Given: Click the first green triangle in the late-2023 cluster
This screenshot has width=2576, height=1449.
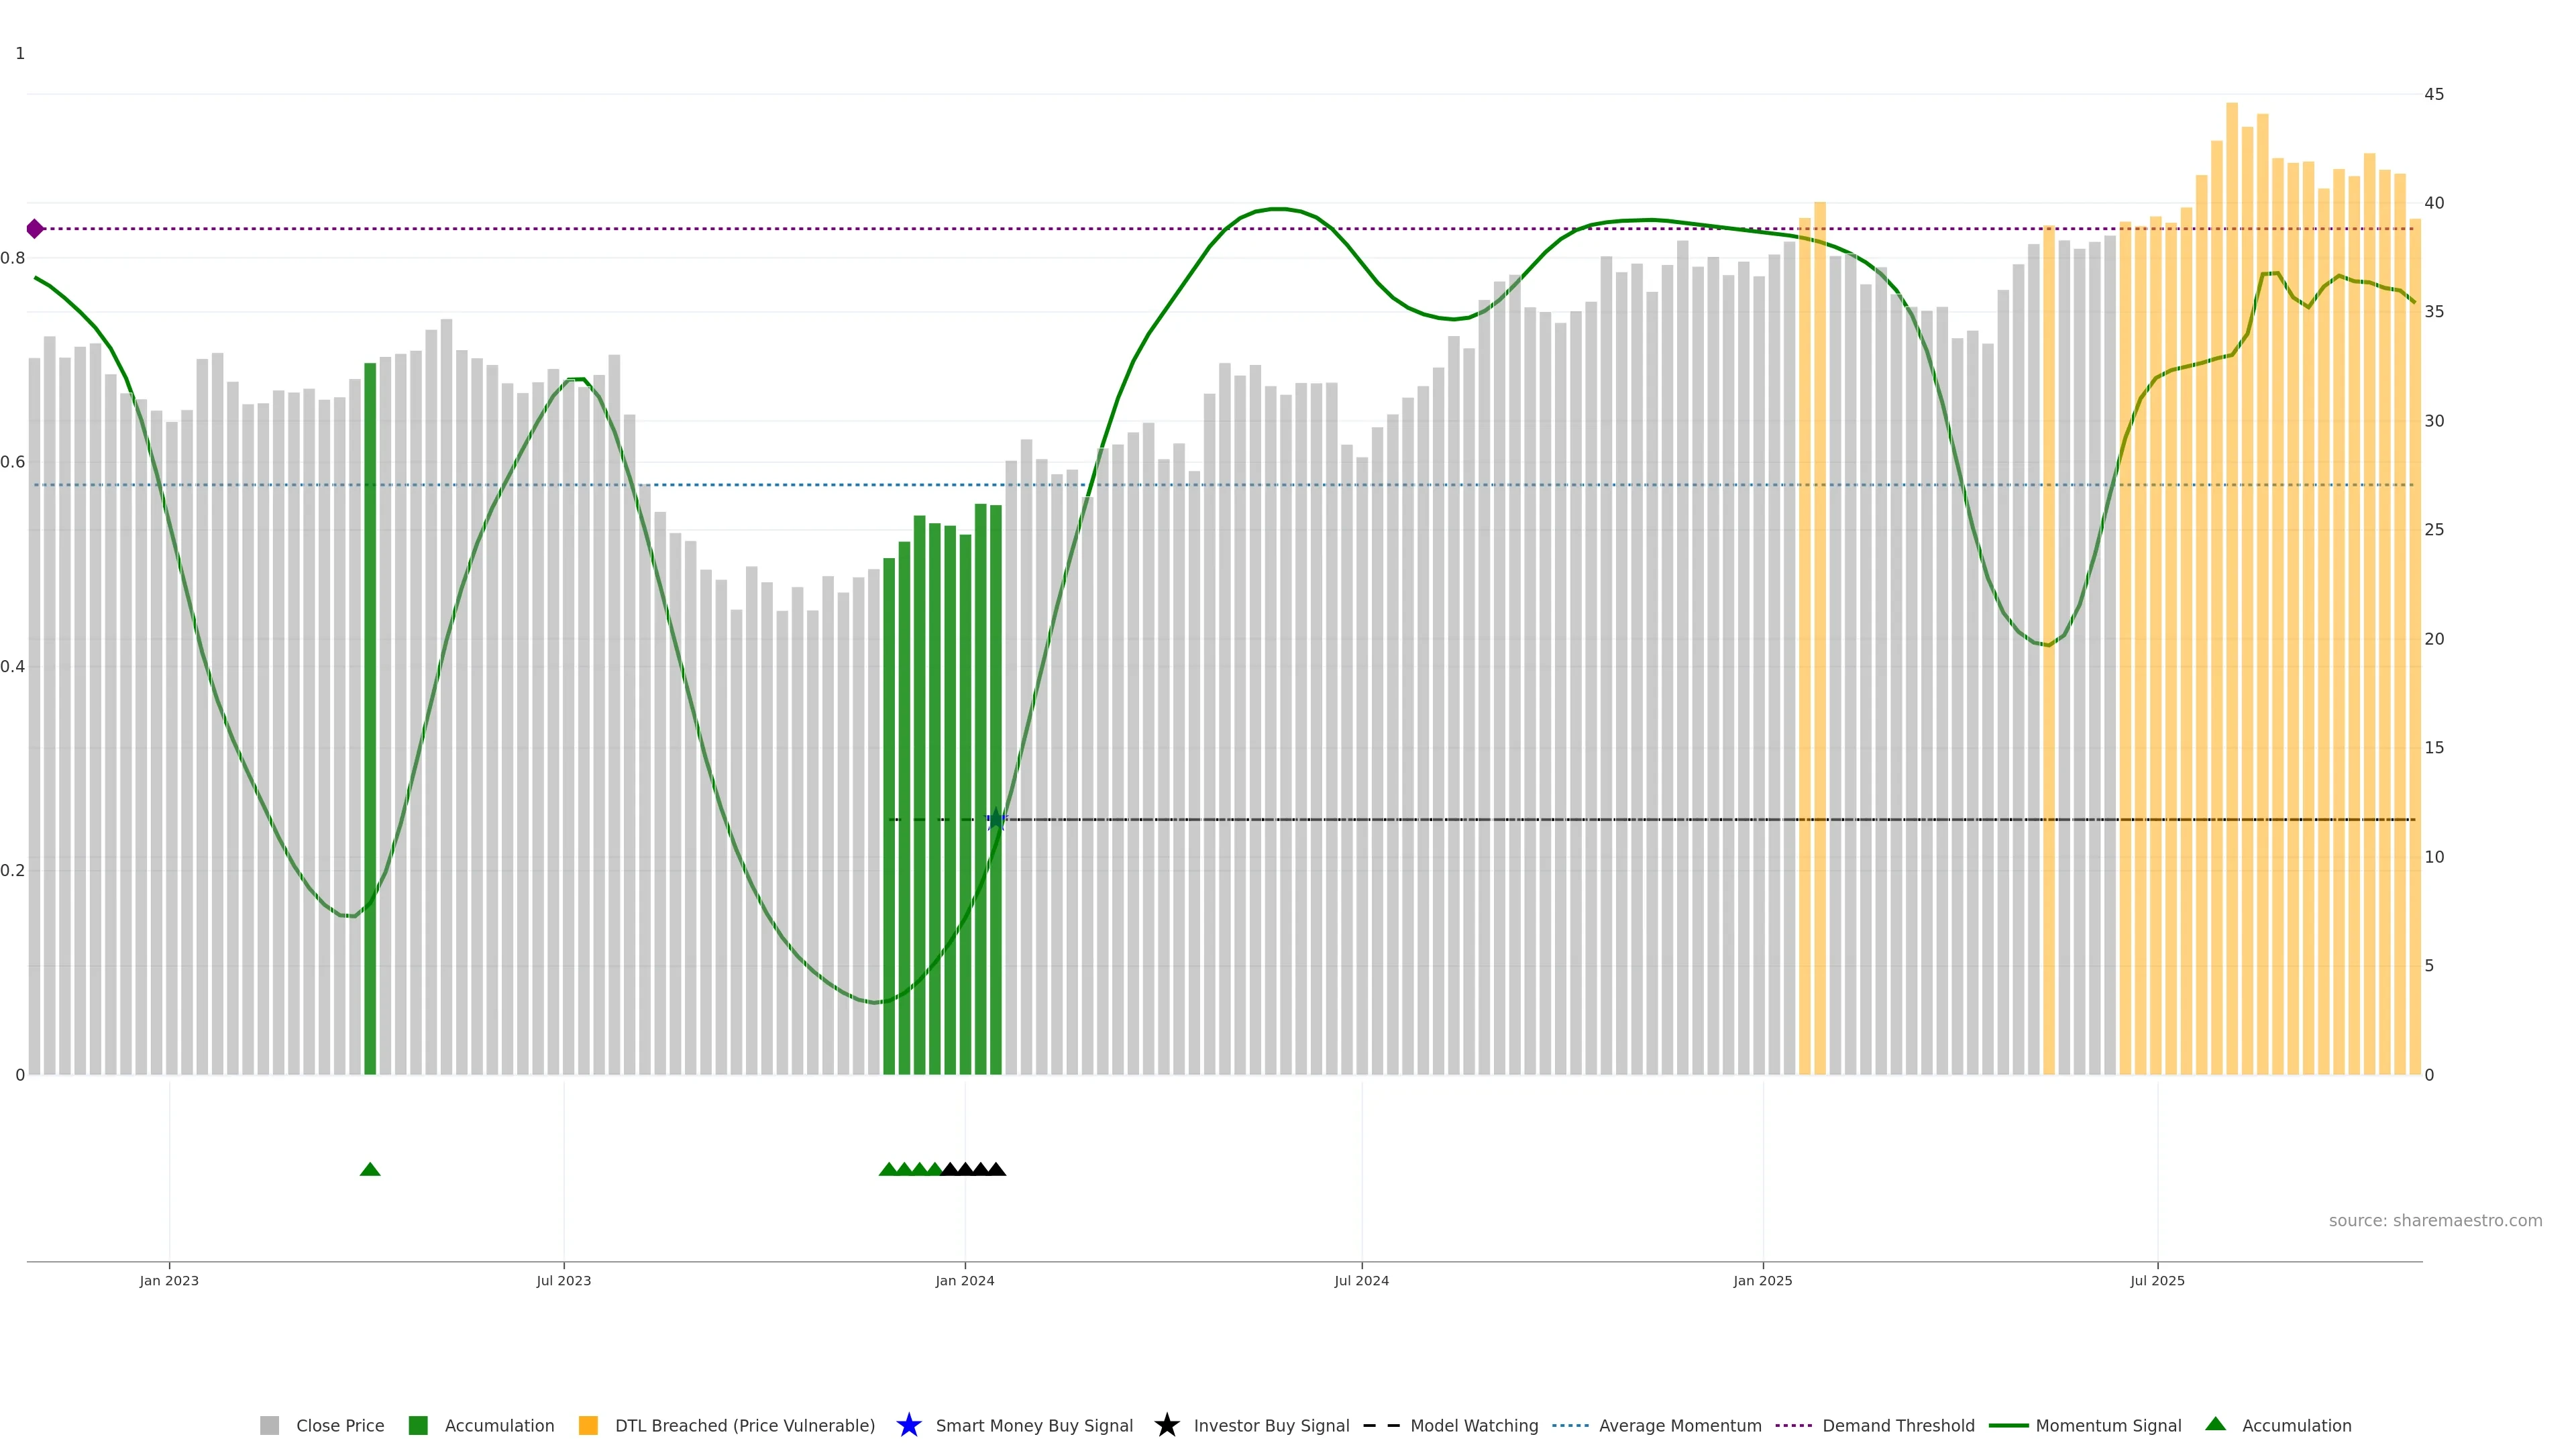Looking at the screenshot, I should 888,1169.
